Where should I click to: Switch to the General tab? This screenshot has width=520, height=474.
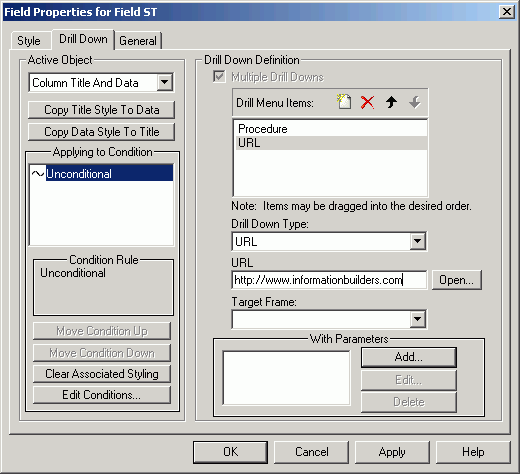(138, 41)
